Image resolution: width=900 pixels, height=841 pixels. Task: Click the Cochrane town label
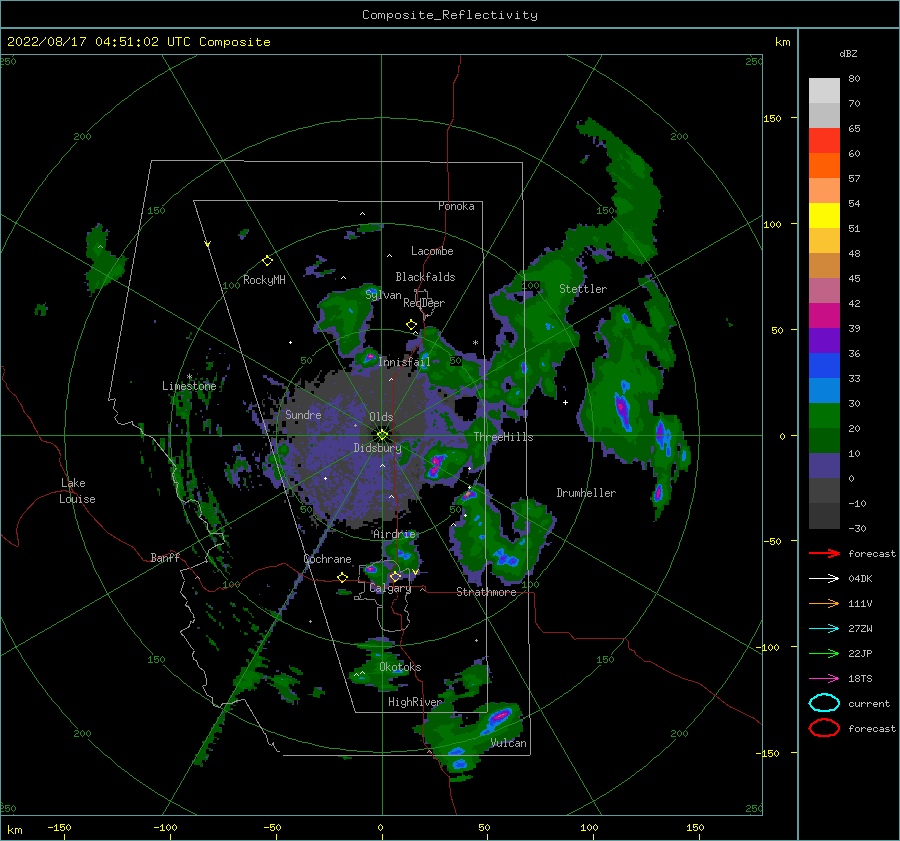(327, 559)
